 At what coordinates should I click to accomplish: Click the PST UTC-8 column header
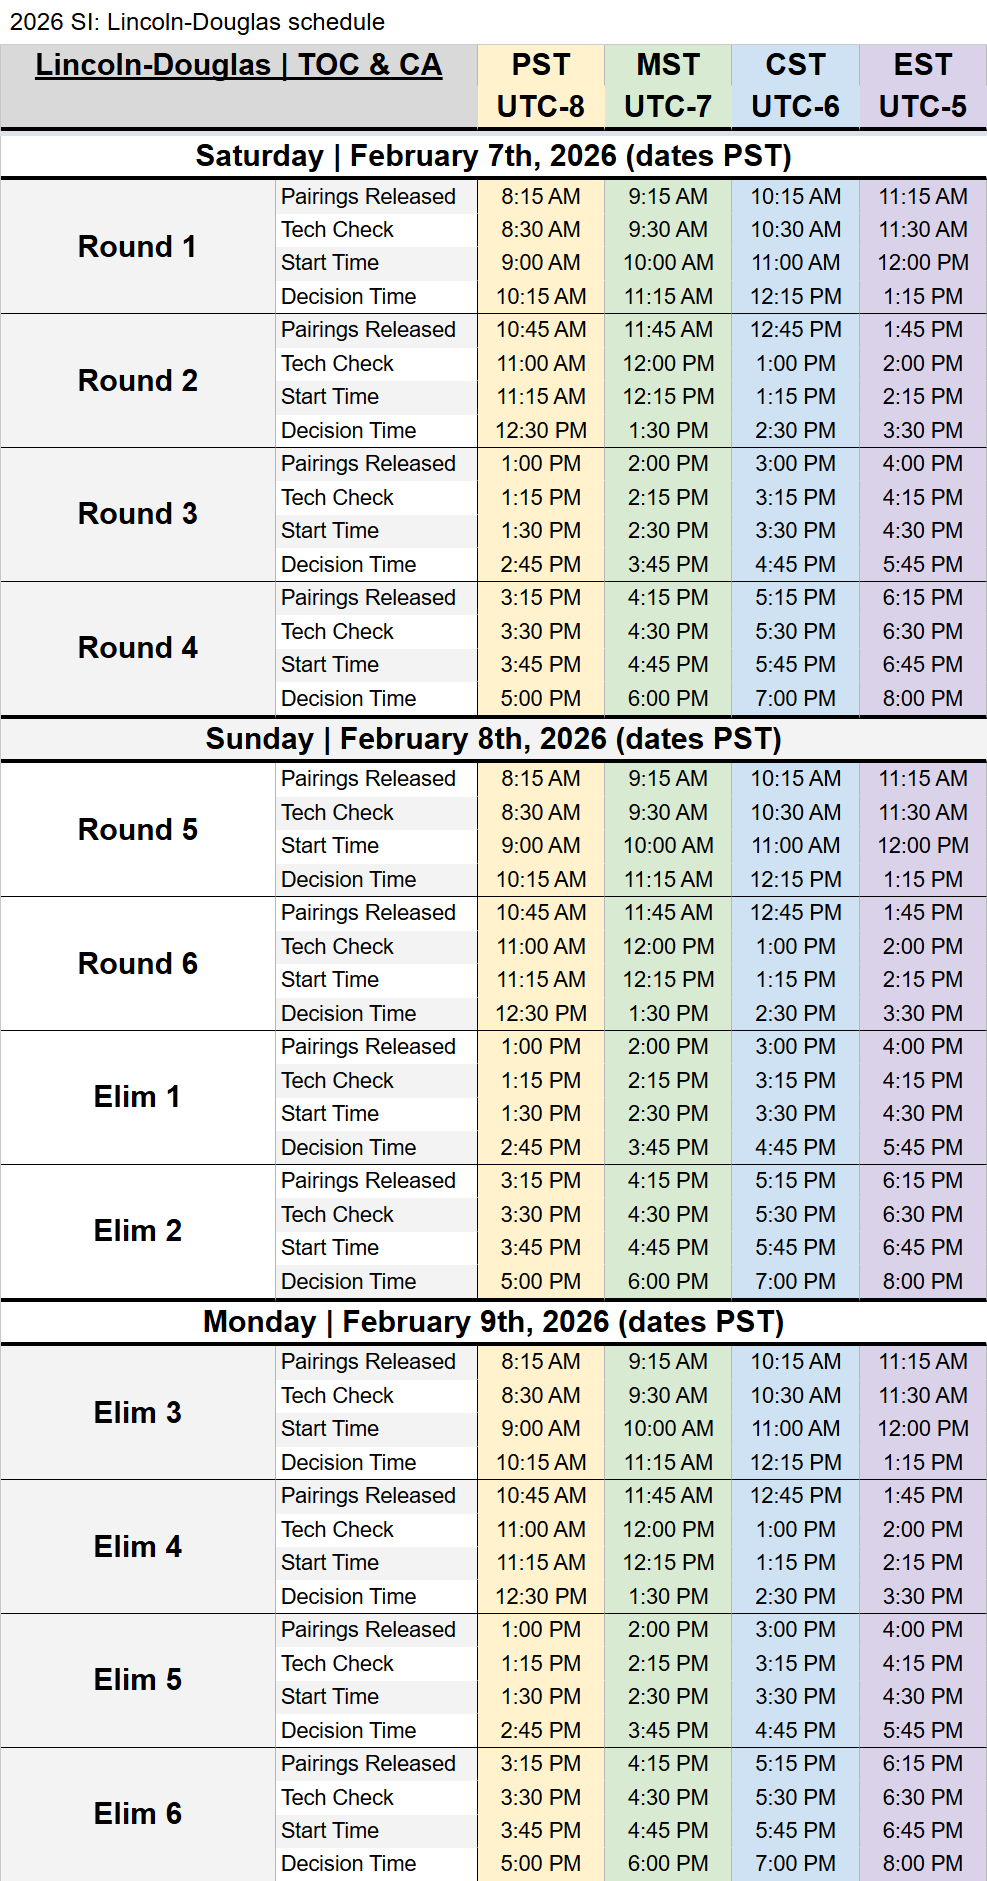(541, 86)
